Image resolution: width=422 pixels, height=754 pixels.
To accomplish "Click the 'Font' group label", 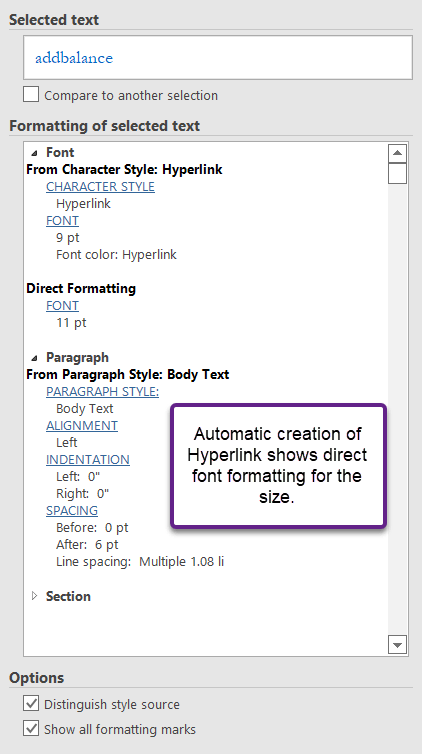I will click(60, 152).
